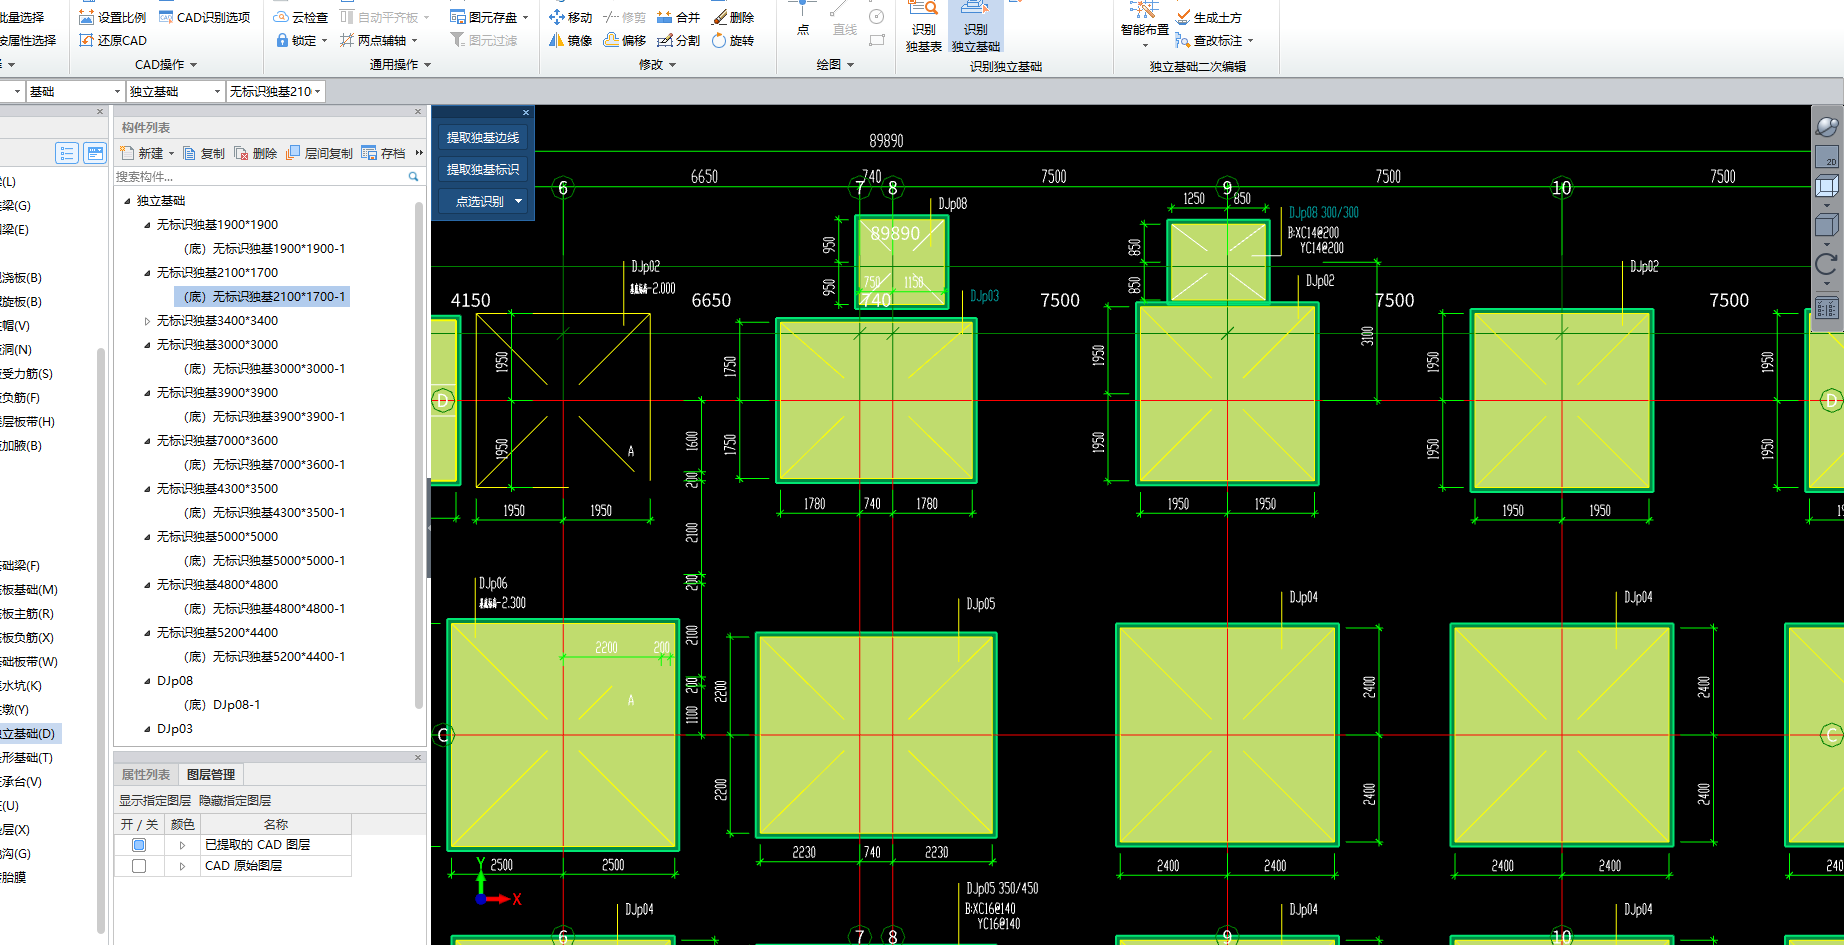This screenshot has width=1844, height=945.
Task: Click the 还原CAD icon
Action: [87, 40]
